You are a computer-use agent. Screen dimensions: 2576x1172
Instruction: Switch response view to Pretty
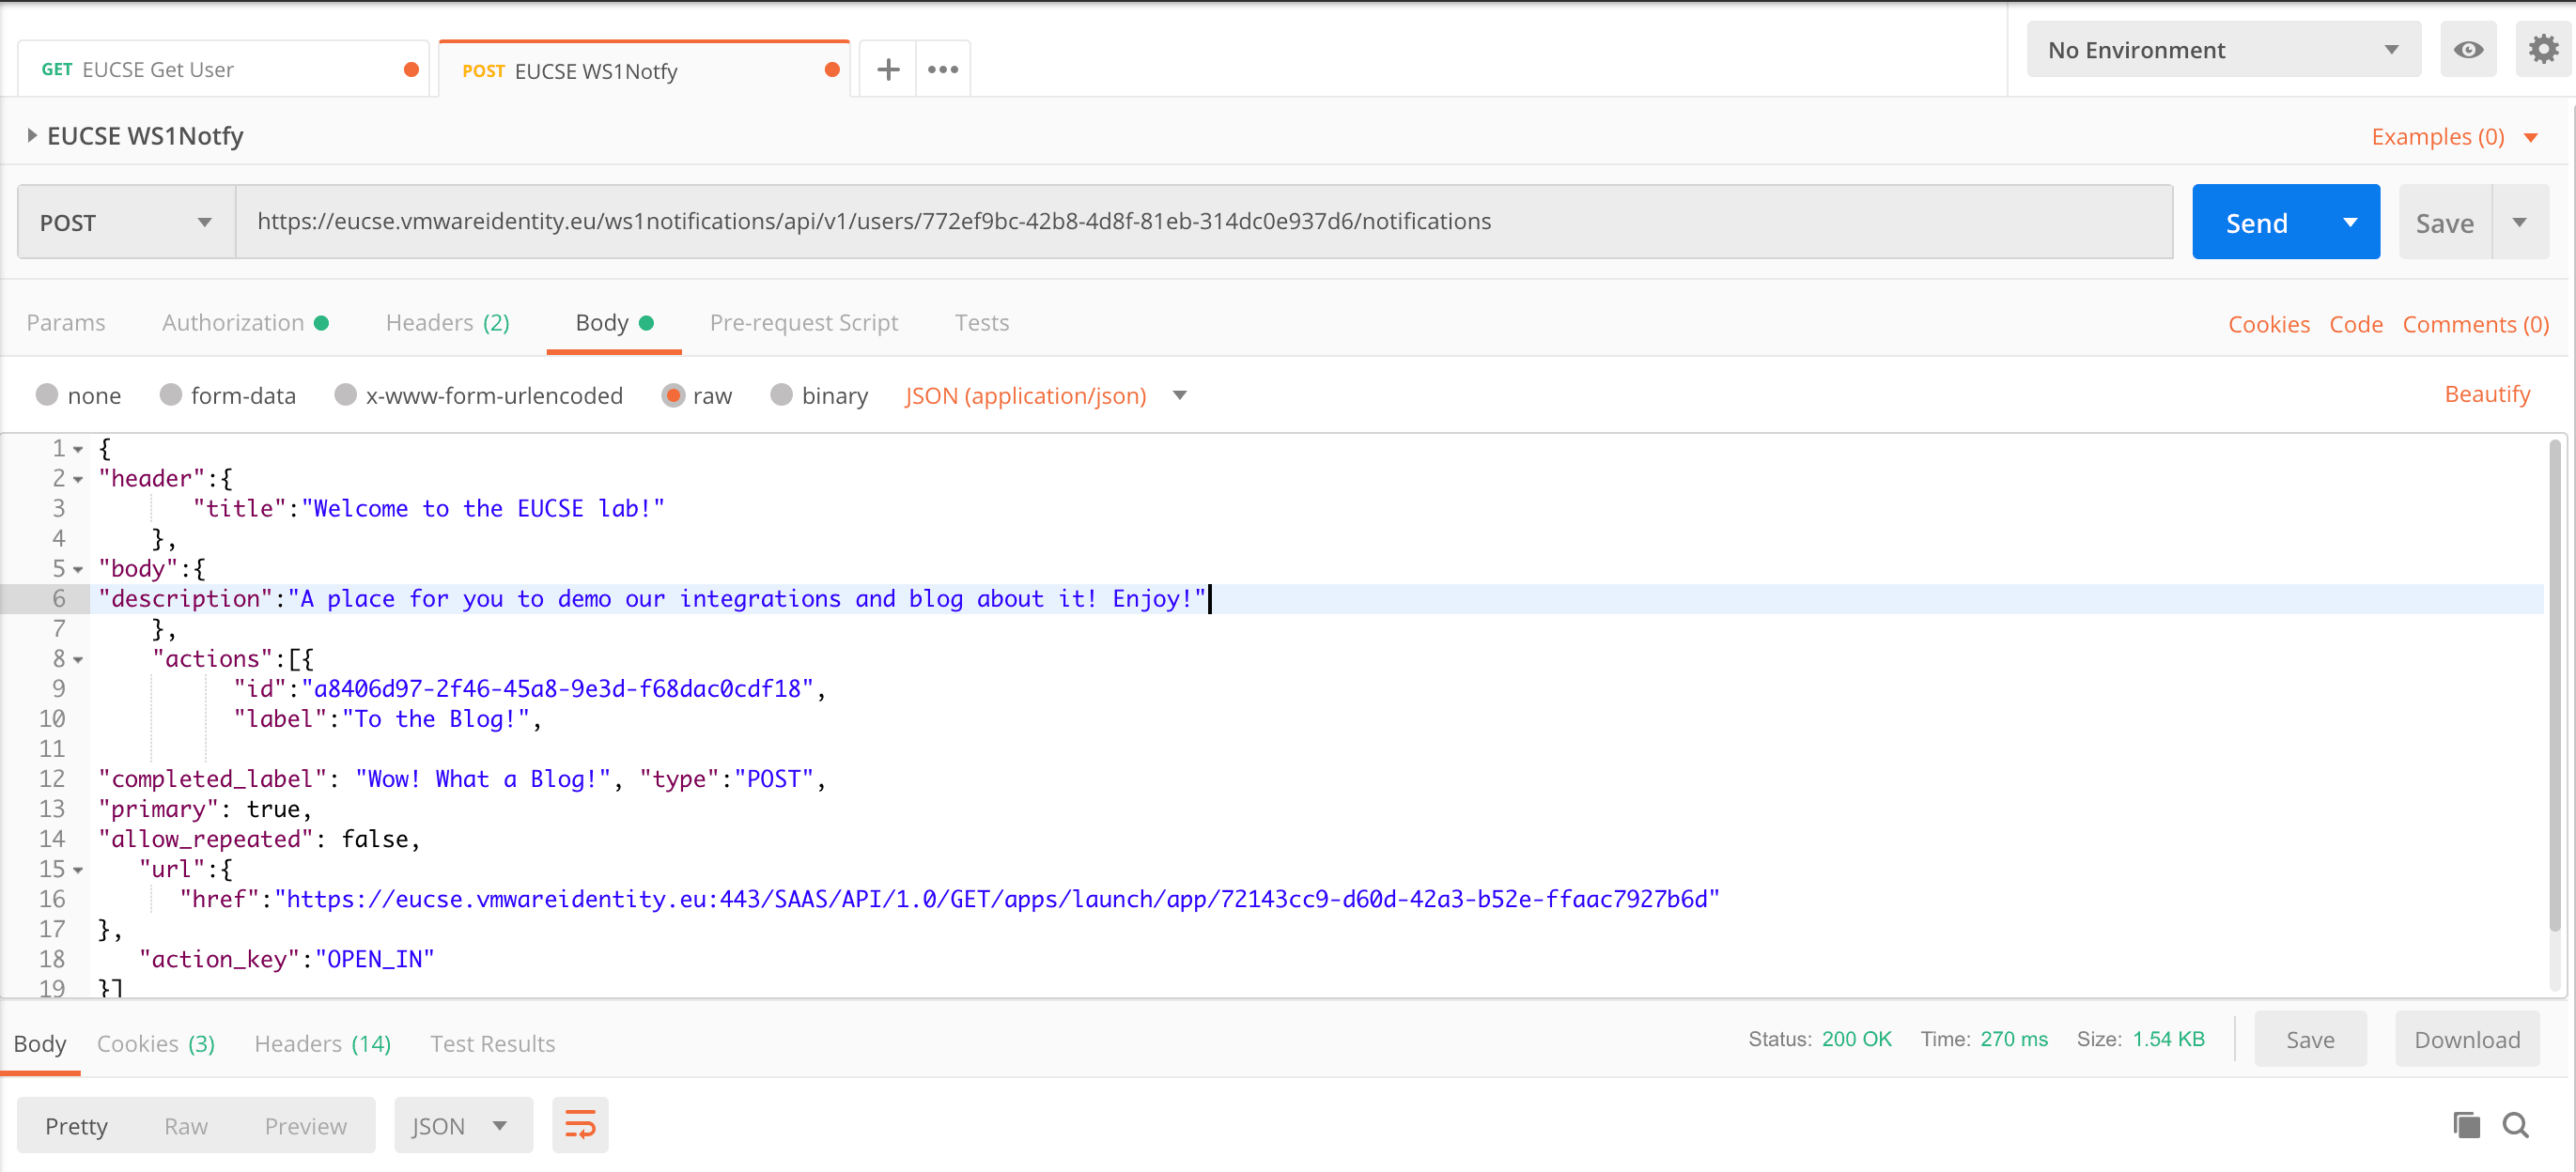[76, 1126]
